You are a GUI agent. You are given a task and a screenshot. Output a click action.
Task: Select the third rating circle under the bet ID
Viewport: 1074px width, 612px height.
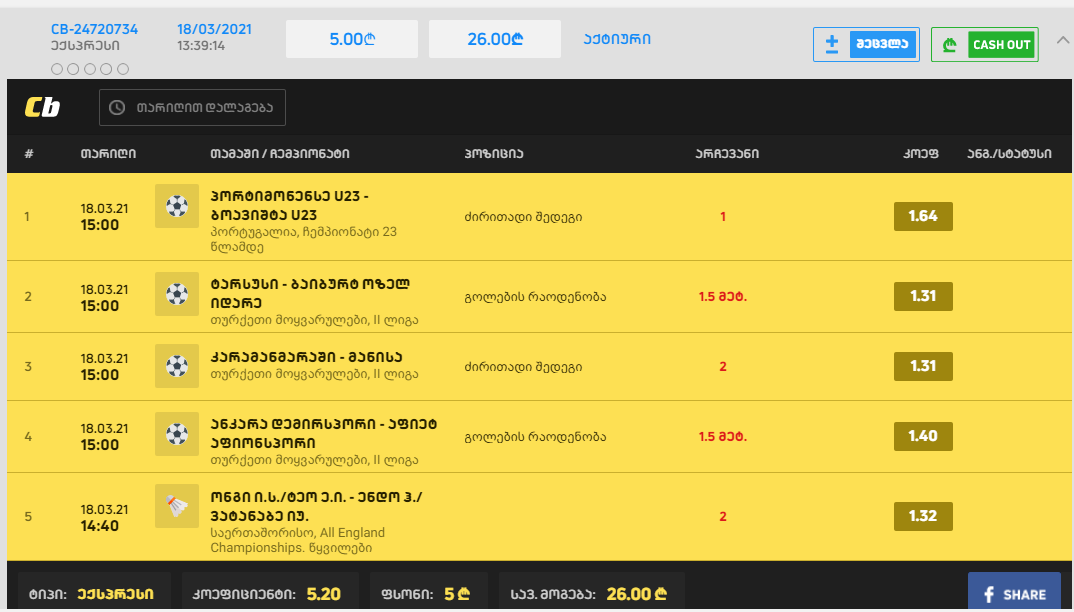[x=90, y=69]
